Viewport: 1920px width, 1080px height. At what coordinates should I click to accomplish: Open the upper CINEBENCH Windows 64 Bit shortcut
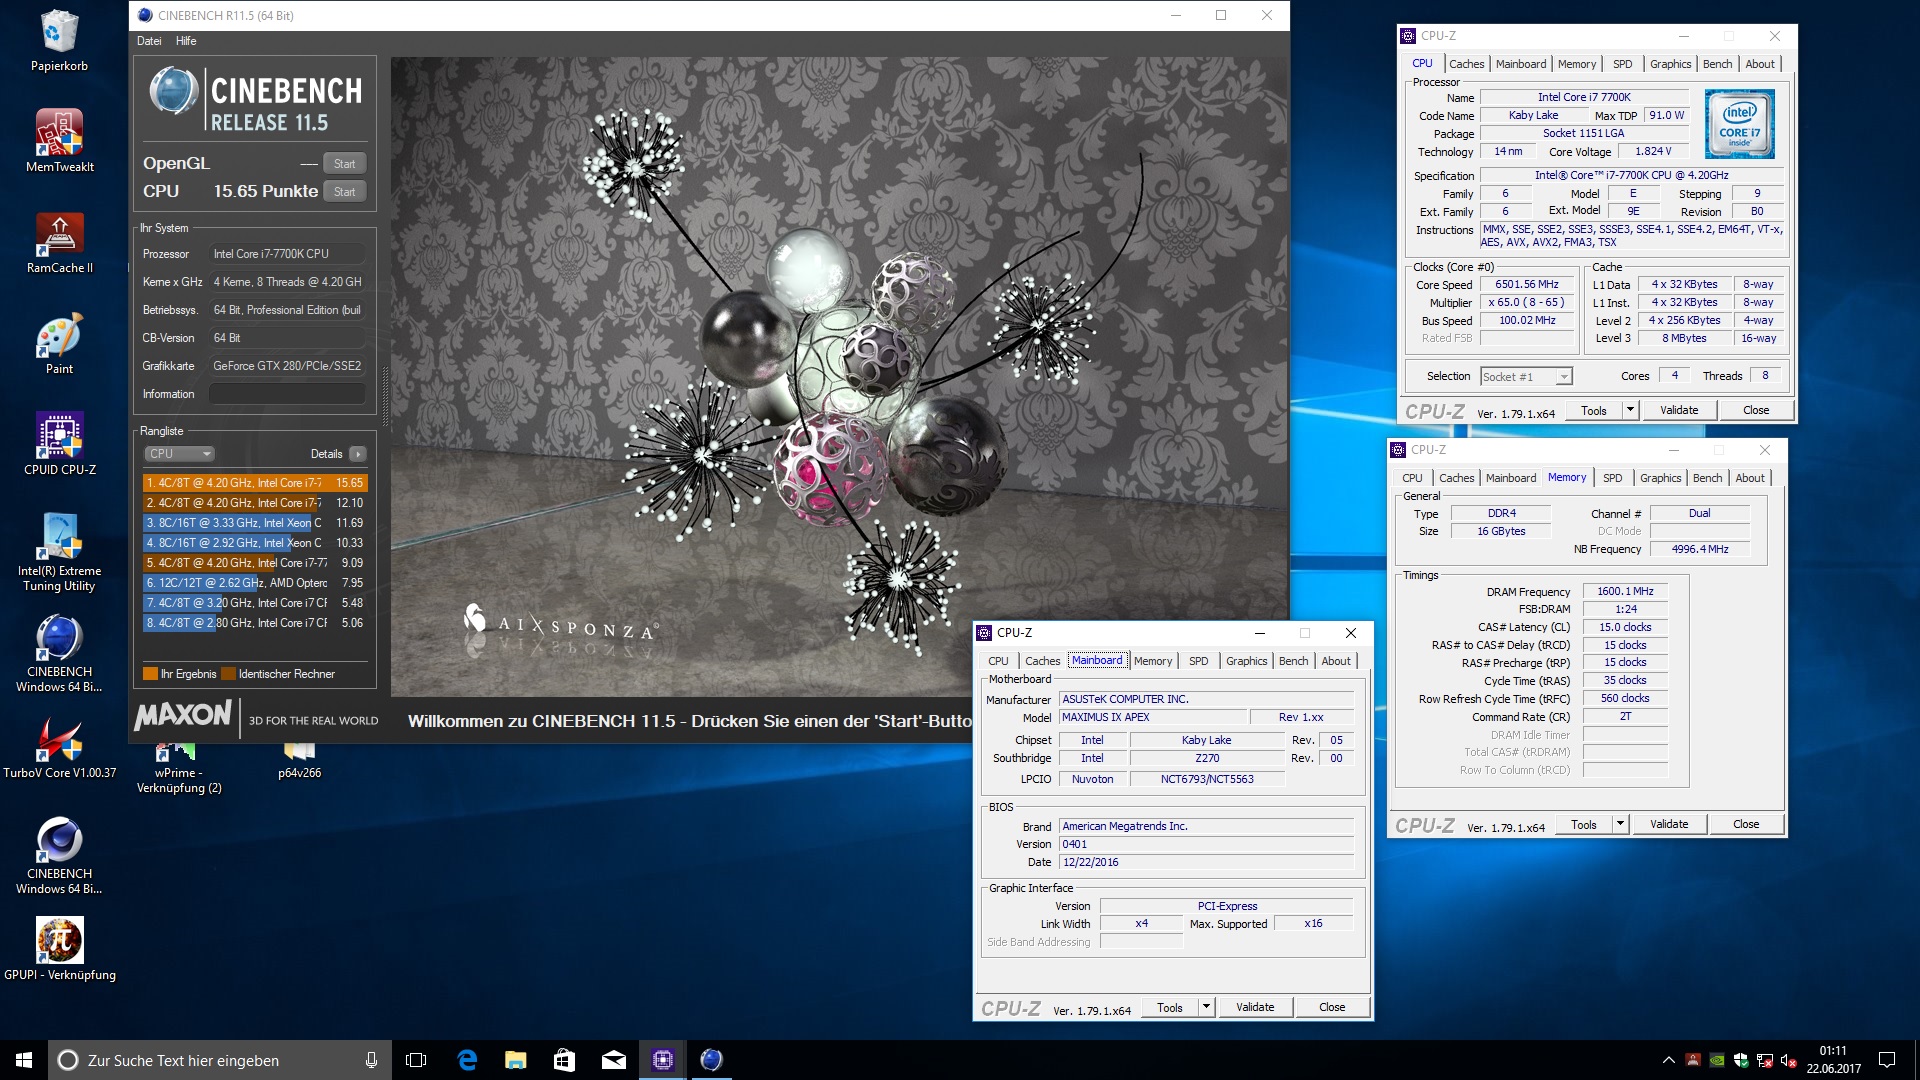(x=59, y=653)
